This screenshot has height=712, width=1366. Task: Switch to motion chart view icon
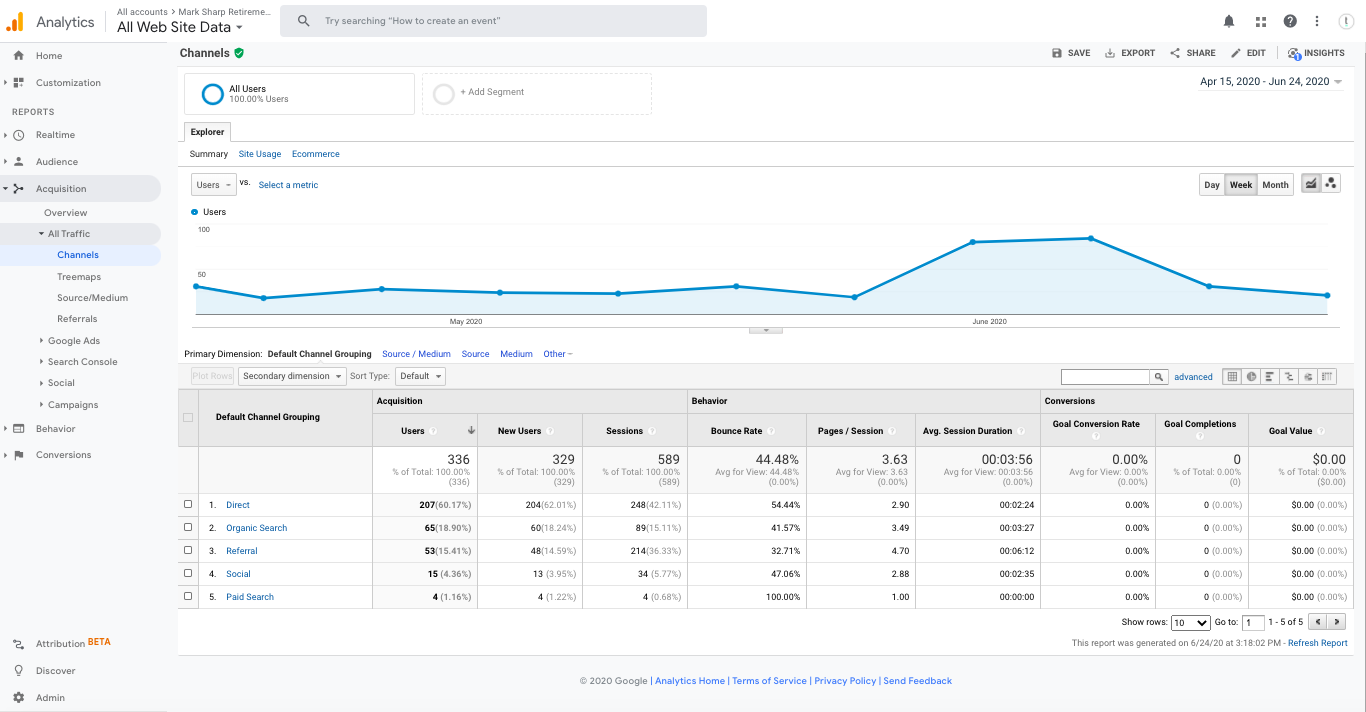click(1331, 184)
